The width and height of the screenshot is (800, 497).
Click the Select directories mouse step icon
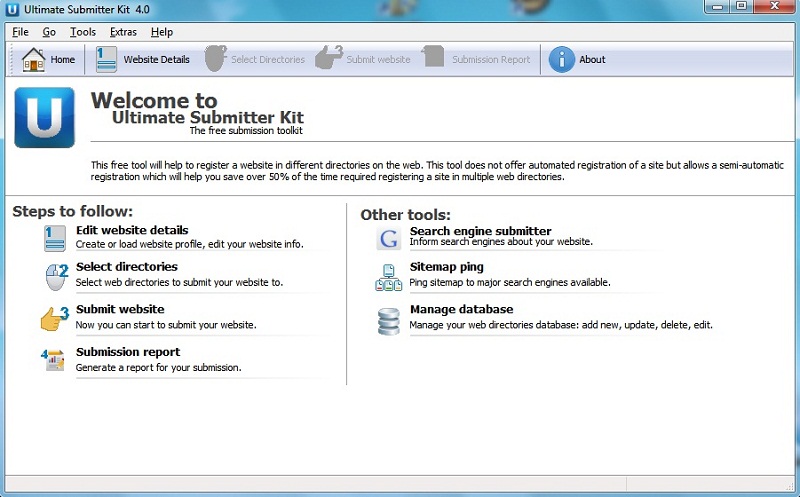pyautogui.click(x=56, y=277)
